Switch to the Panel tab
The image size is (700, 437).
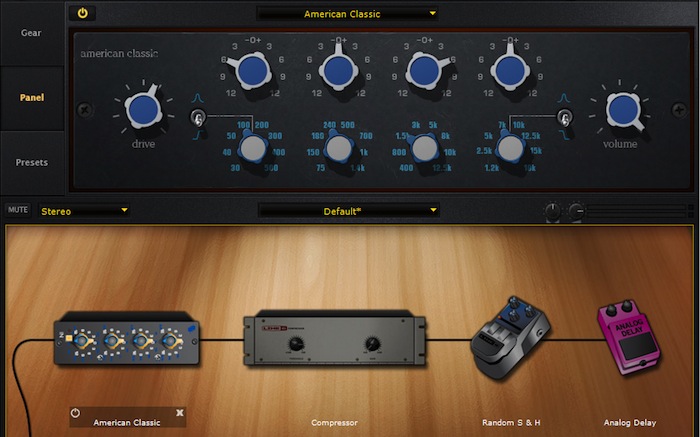[x=32, y=98]
